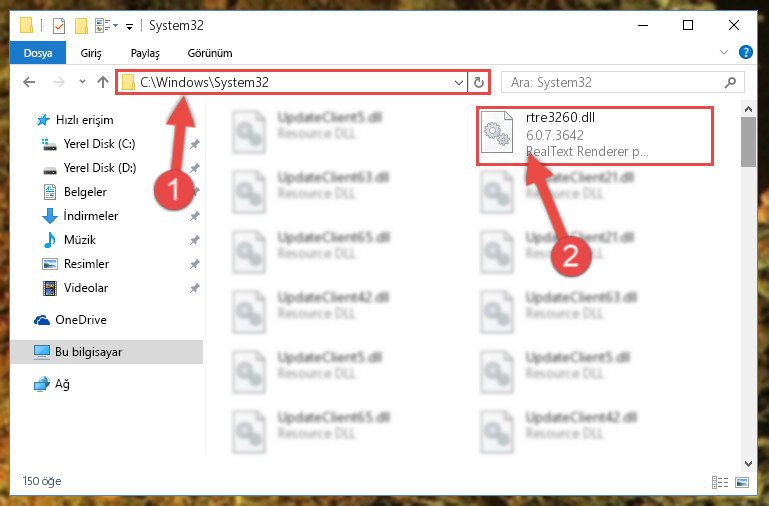Image resolution: width=769 pixels, height=506 pixels.
Task: Switch to details view layout icon
Action: [x=719, y=482]
